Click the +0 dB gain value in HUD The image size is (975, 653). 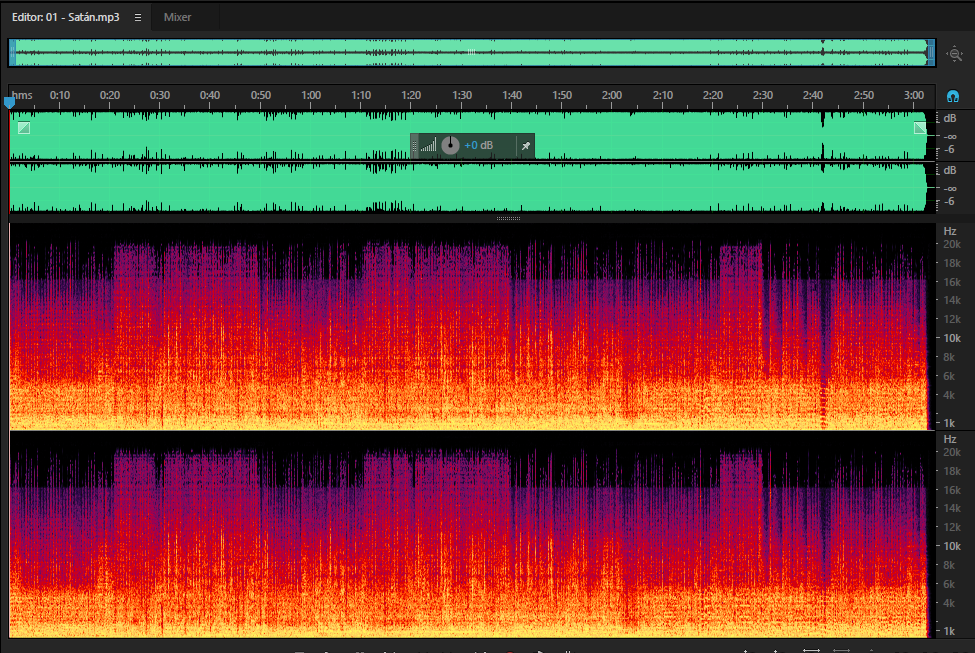tap(479, 146)
